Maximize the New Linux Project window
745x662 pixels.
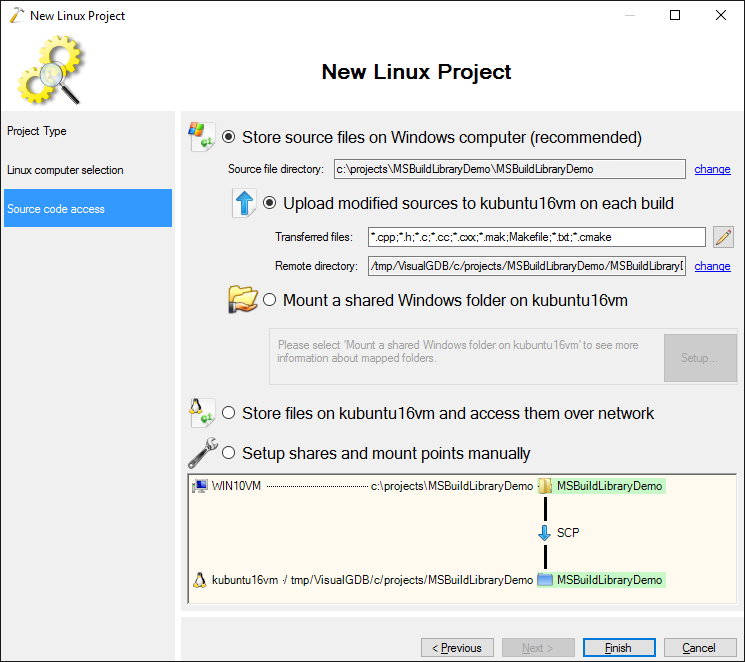pyautogui.click(x=675, y=15)
